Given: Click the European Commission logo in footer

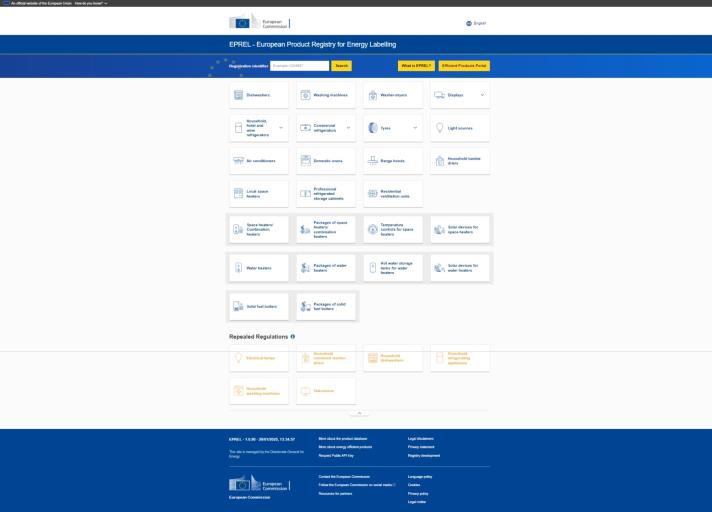Looking at the screenshot, I should point(259,484).
